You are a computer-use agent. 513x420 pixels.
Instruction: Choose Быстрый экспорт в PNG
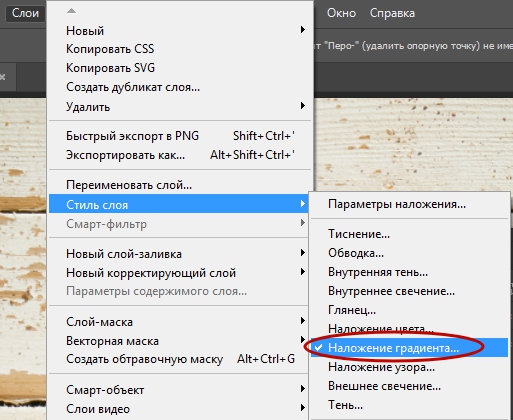(x=180, y=136)
